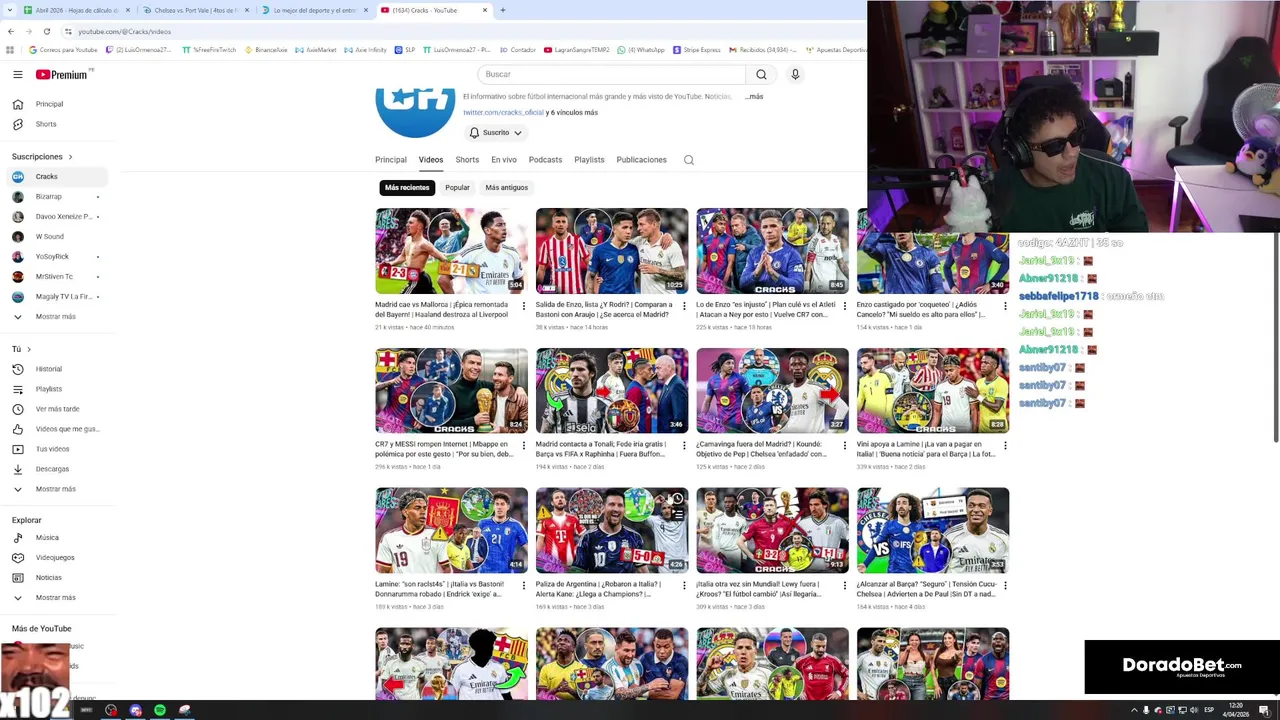Open options menu for Madrid contacta a Tonali
This screenshot has width=1280, height=720.
pyautogui.click(x=684, y=446)
